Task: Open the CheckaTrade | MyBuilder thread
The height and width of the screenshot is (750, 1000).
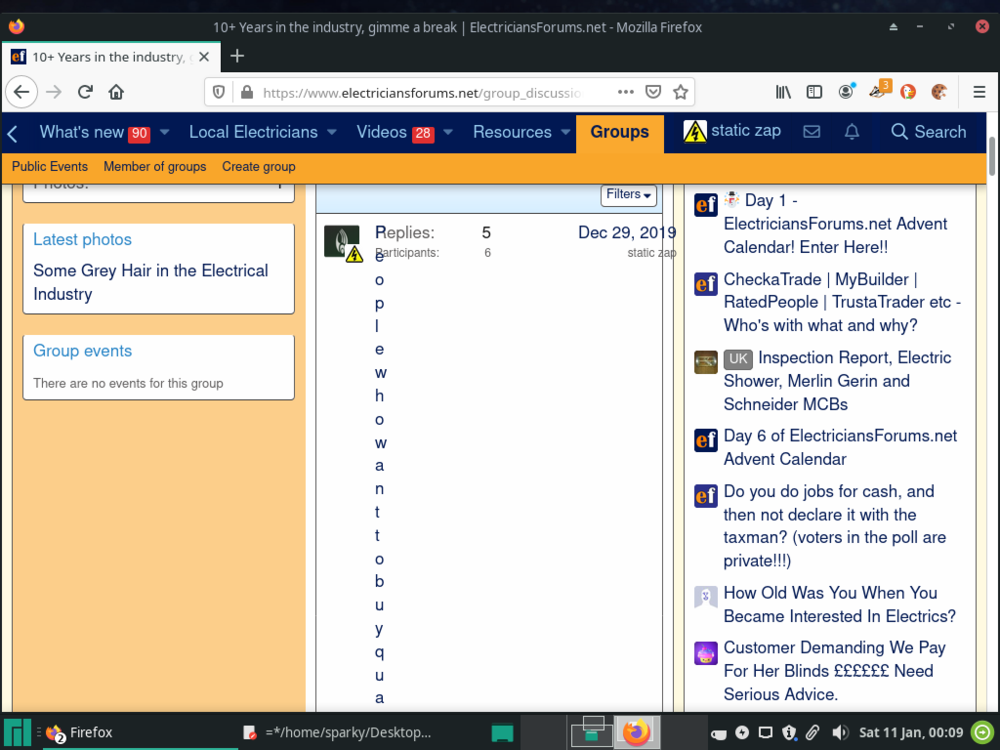Action: [x=842, y=302]
